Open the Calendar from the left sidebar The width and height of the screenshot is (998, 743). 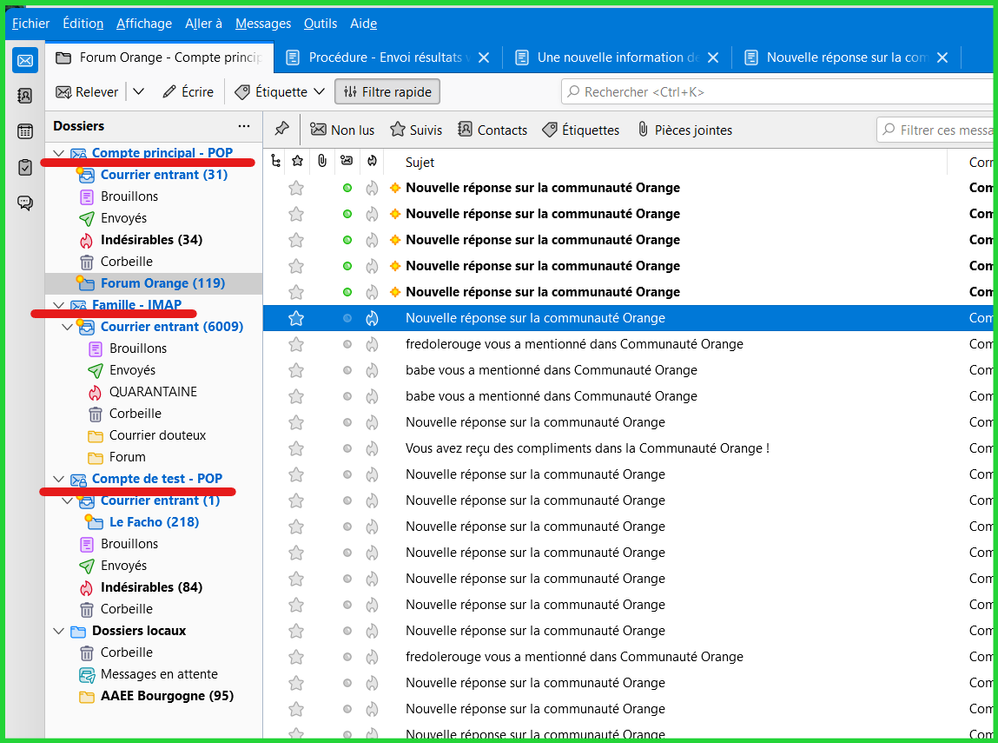tap(25, 131)
